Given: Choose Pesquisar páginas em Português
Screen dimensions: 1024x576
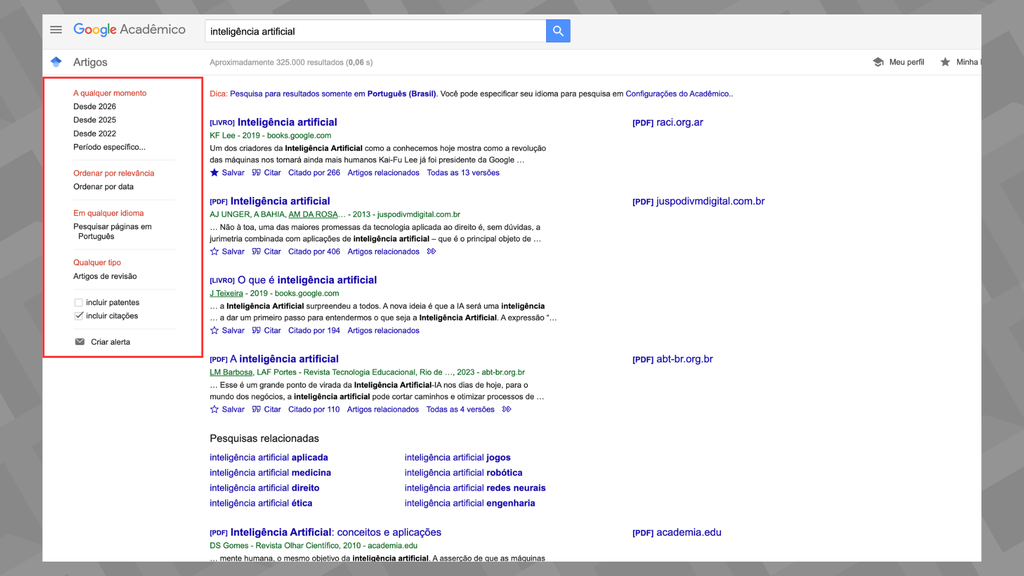Looking at the screenshot, I should pos(112,231).
